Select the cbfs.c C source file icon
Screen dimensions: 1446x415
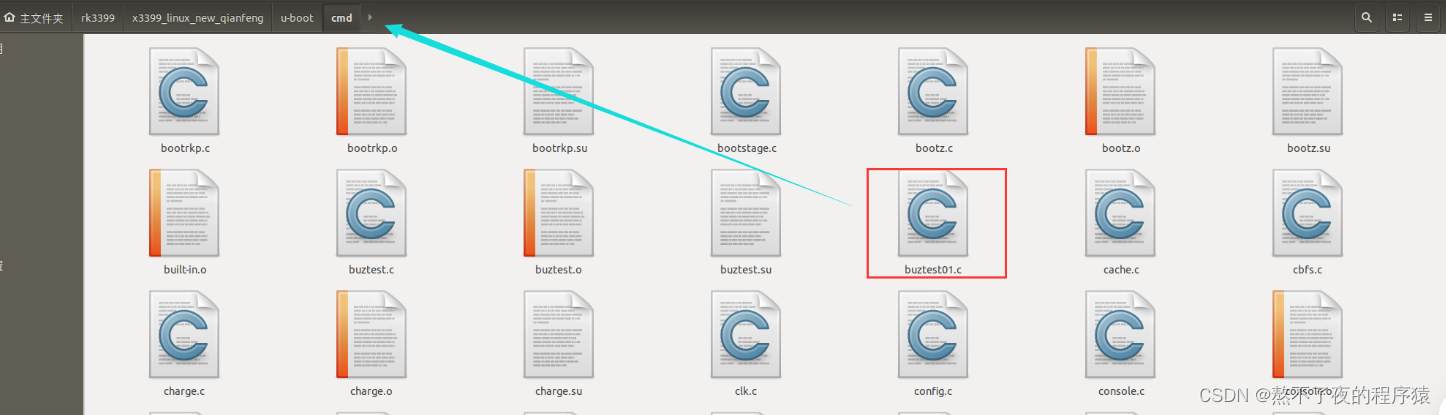(x=1308, y=214)
